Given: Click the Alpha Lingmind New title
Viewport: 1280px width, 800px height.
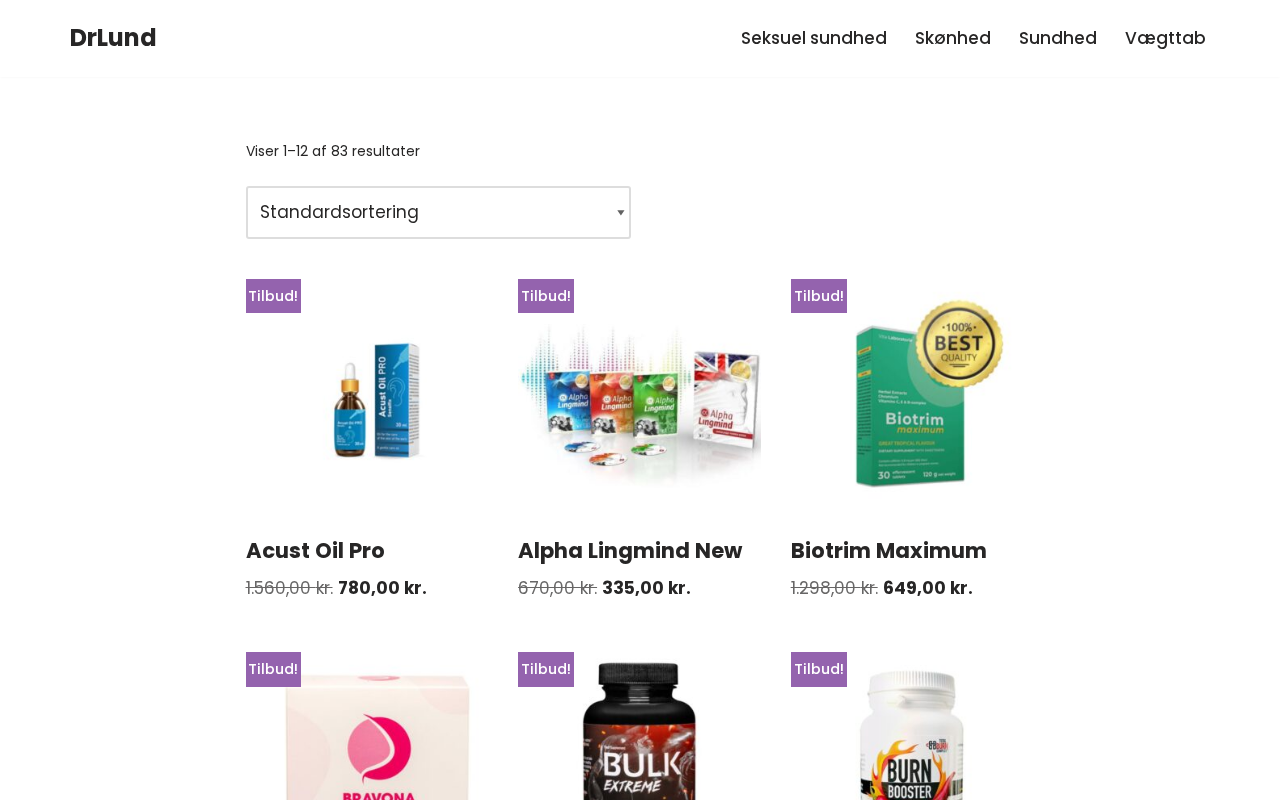Looking at the screenshot, I should click(x=630, y=550).
